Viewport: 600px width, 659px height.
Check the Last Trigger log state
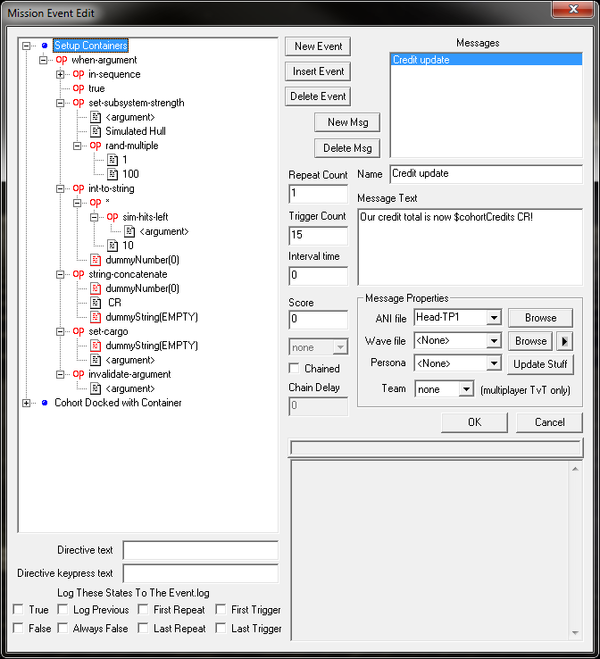pyautogui.click(x=220, y=629)
